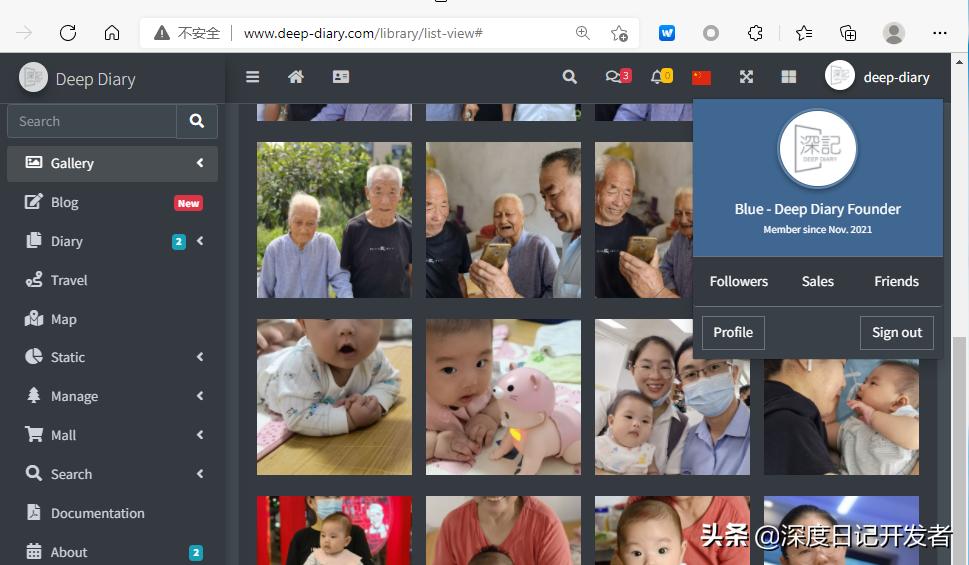Click the Travel route icon
Screen dimensions: 969x565
click(x=34, y=279)
